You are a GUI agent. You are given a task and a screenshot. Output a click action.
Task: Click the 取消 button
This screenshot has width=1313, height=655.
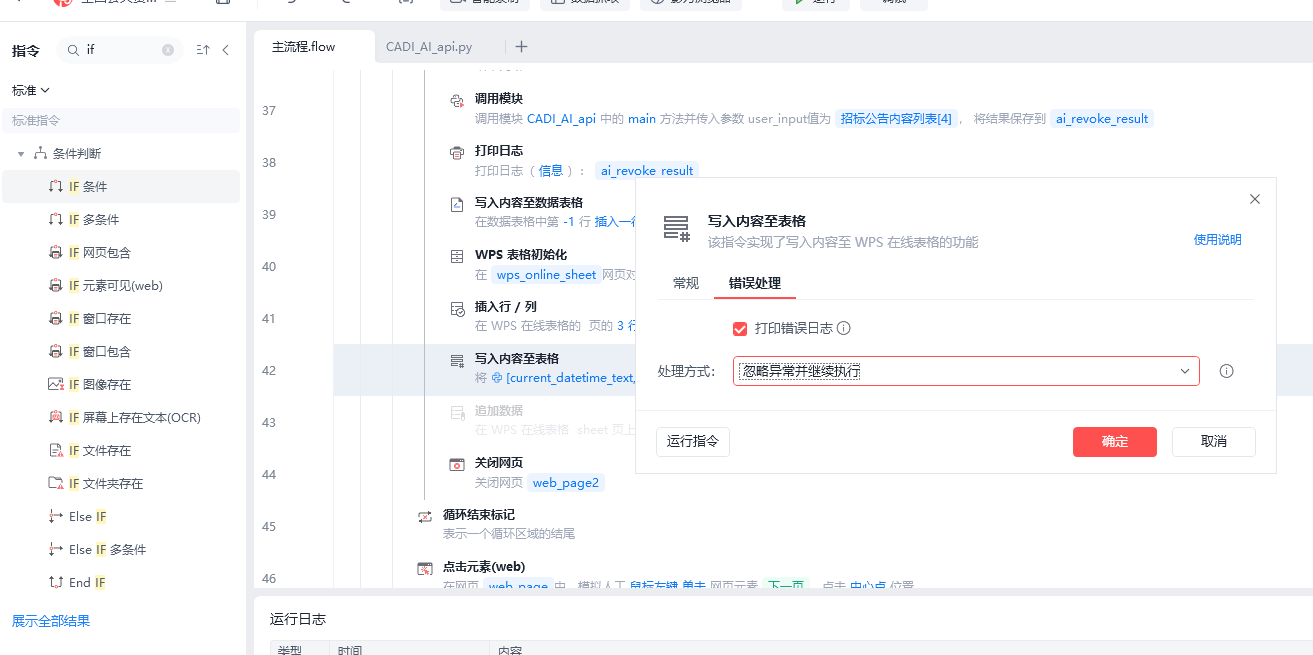[1214, 442]
